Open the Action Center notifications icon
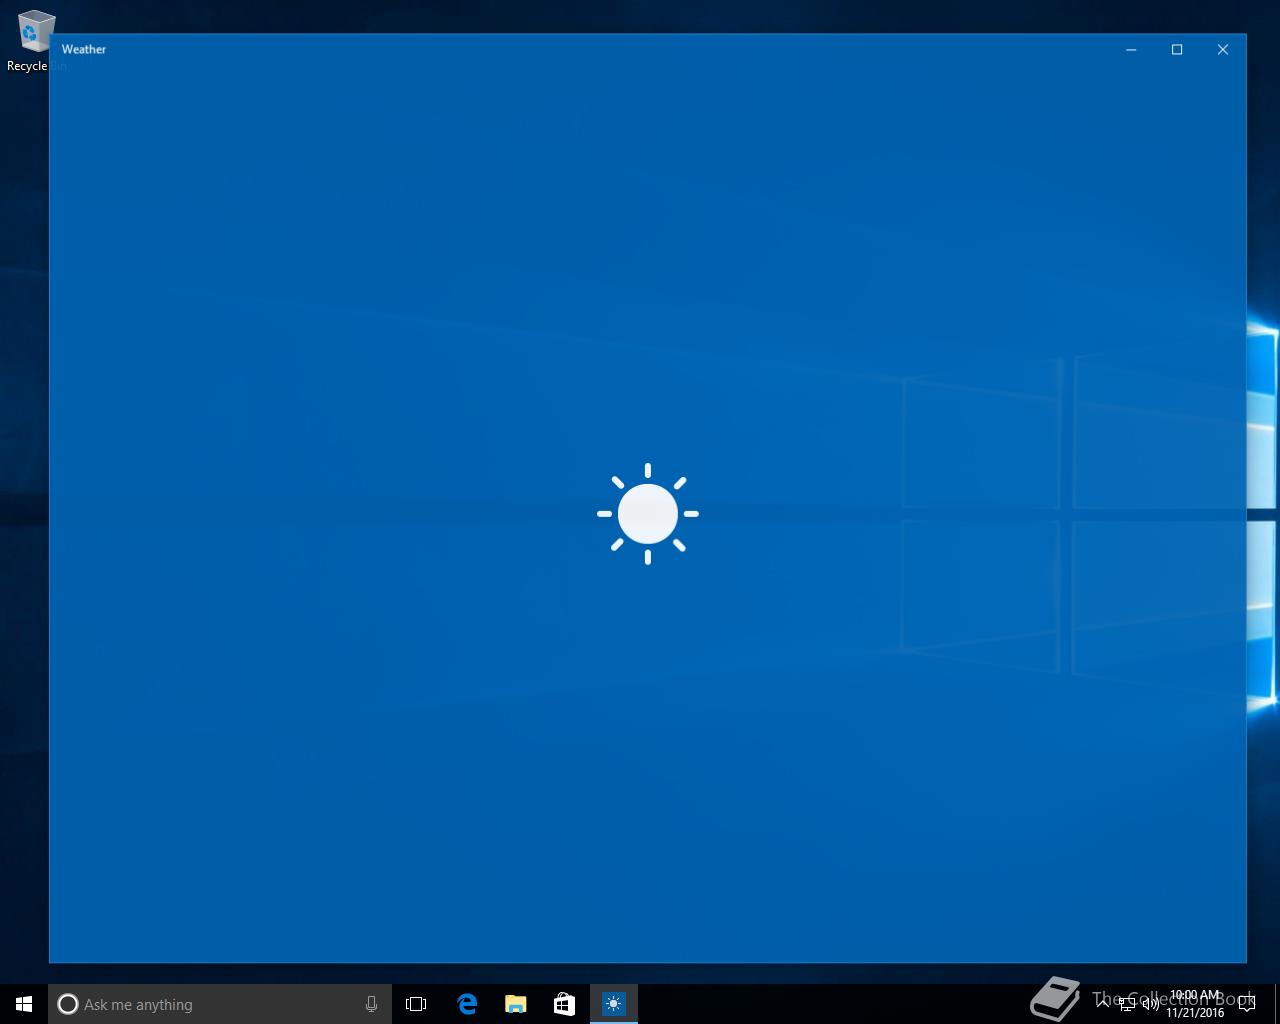The height and width of the screenshot is (1024, 1280). (x=1247, y=1004)
